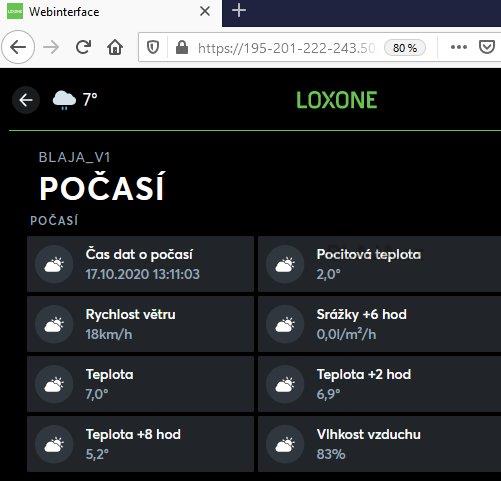
Task: Open a new browser tab
Action: 239,11
